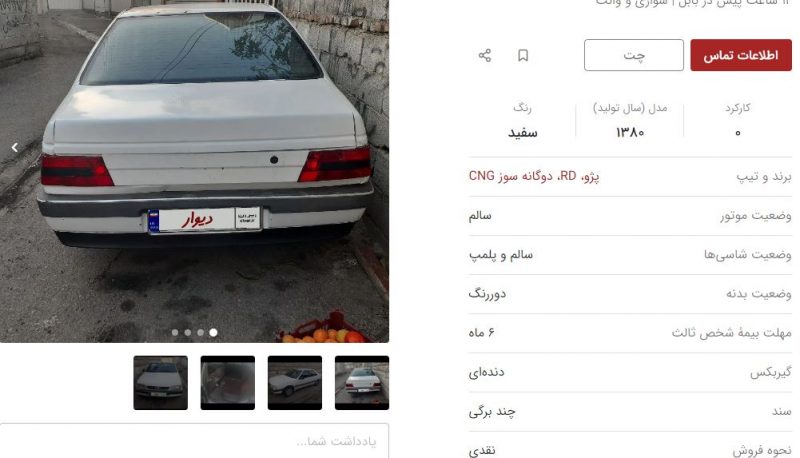This screenshot has width=800, height=458.
Task: Click the سالم و پلمپ chassis status row
Action: pyautogui.click(x=630, y=255)
